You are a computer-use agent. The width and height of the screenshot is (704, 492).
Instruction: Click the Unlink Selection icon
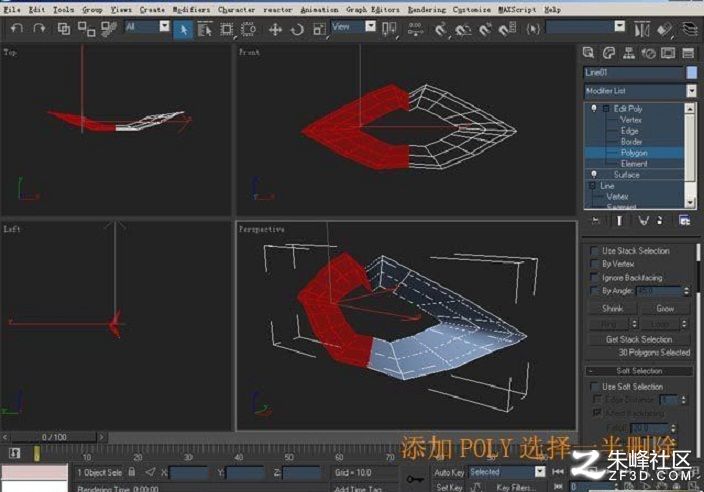tap(86, 29)
